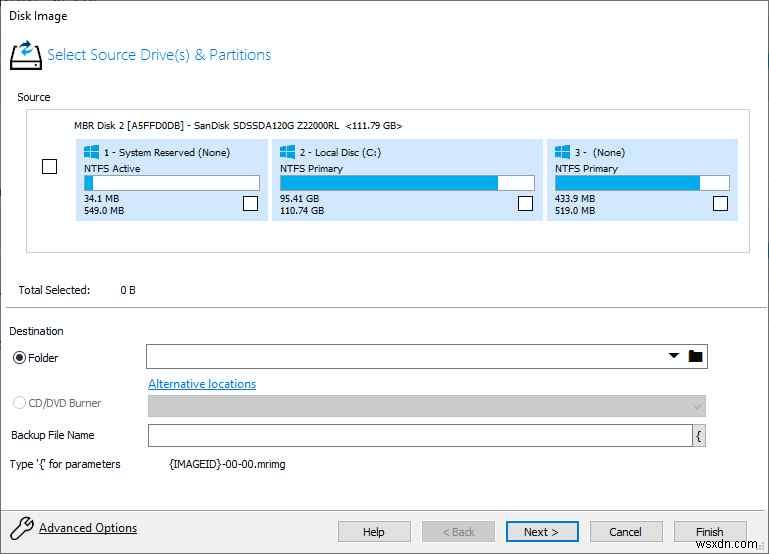The width and height of the screenshot is (769, 554).
Task: Click the Cancel button
Action: tap(625, 532)
